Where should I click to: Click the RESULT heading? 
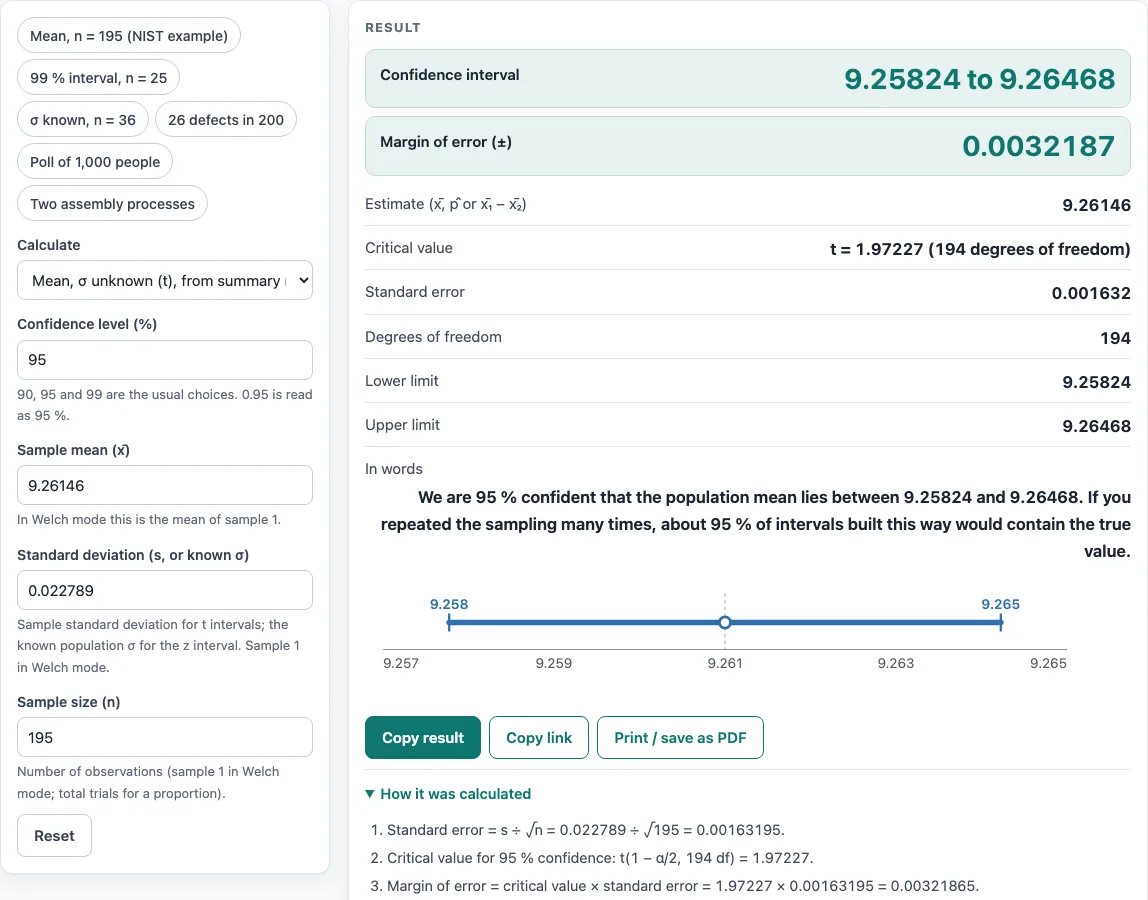[x=393, y=28]
